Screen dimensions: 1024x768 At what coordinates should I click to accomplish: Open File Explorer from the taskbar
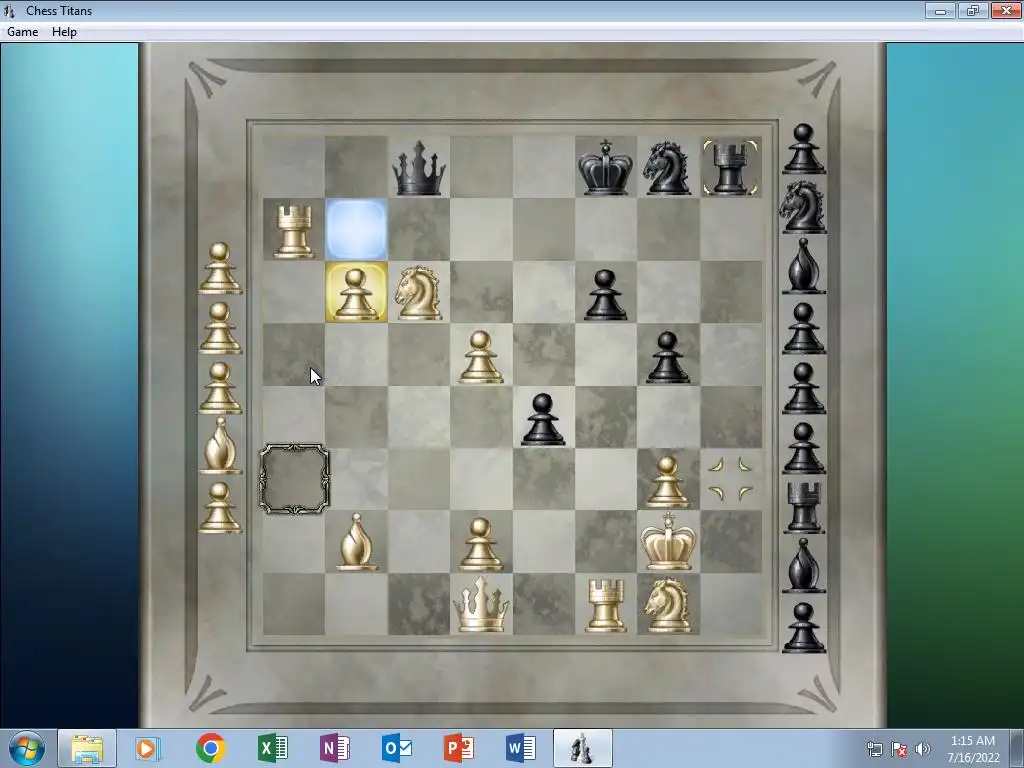(x=87, y=748)
